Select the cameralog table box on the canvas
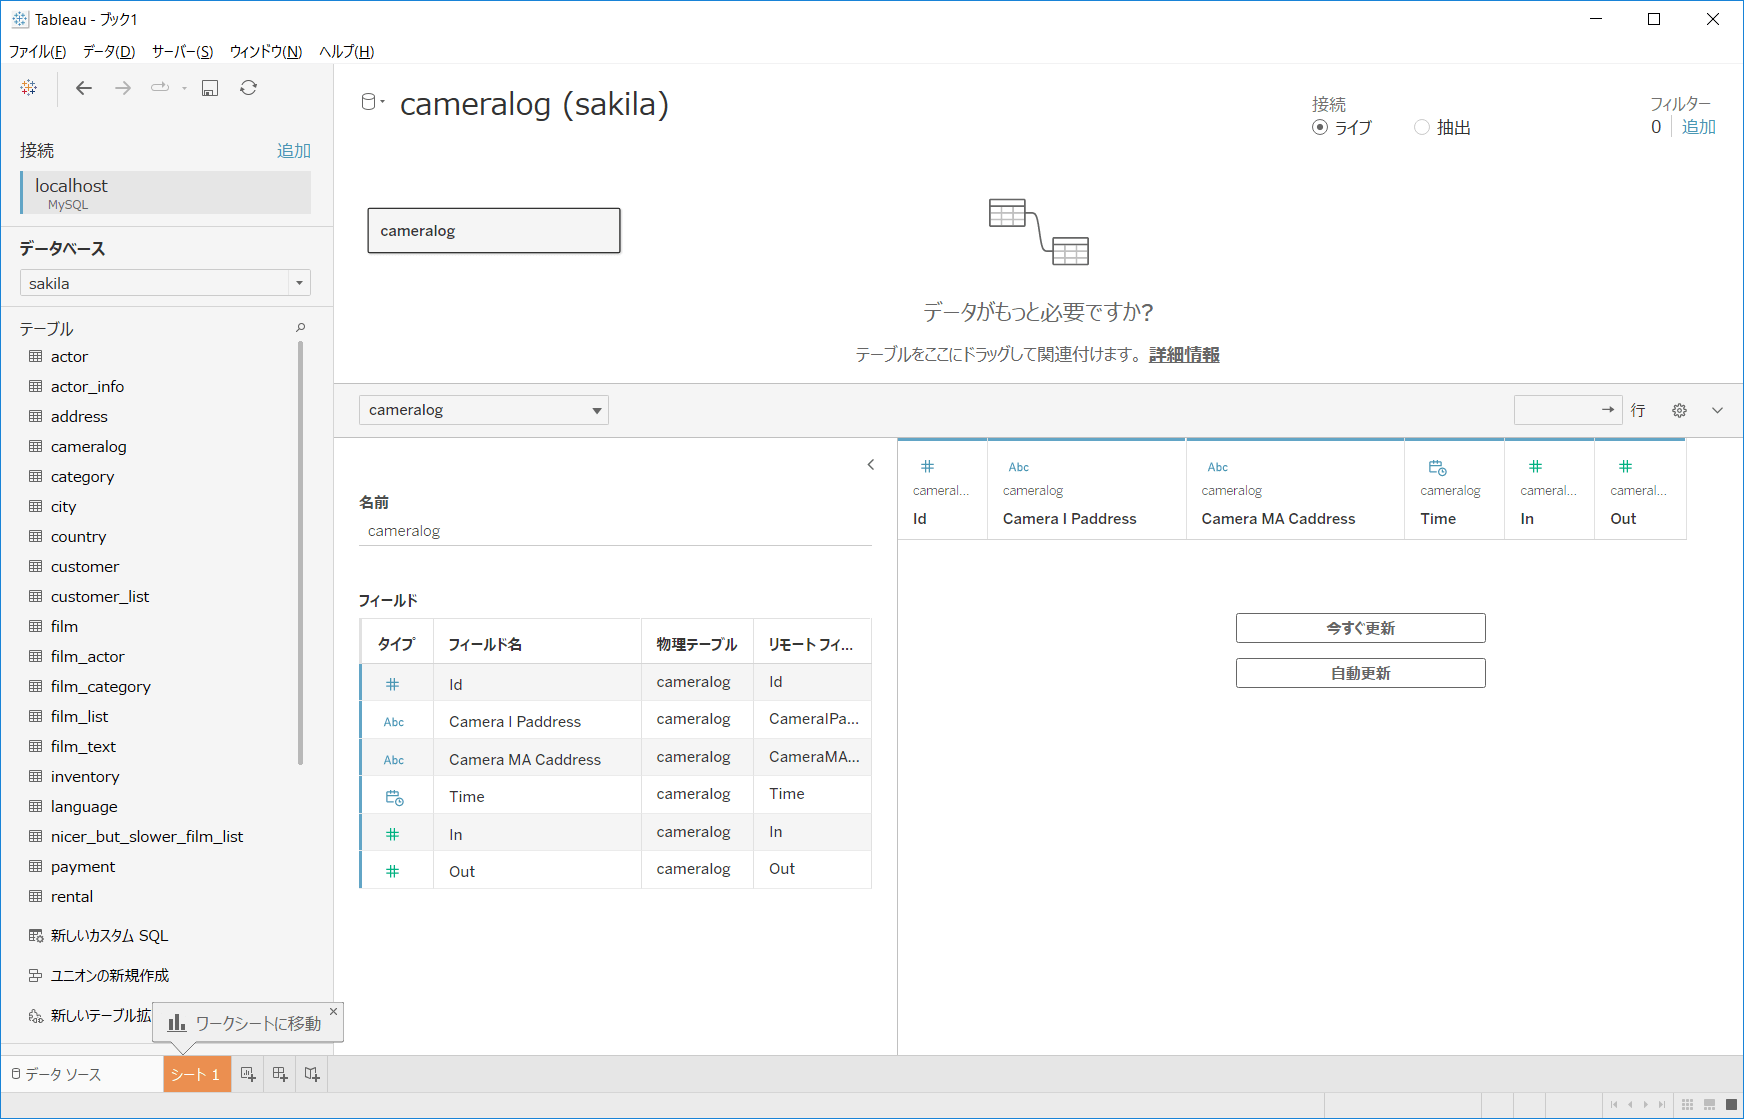Image resolution: width=1744 pixels, height=1119 pixels. click(494, 231)
